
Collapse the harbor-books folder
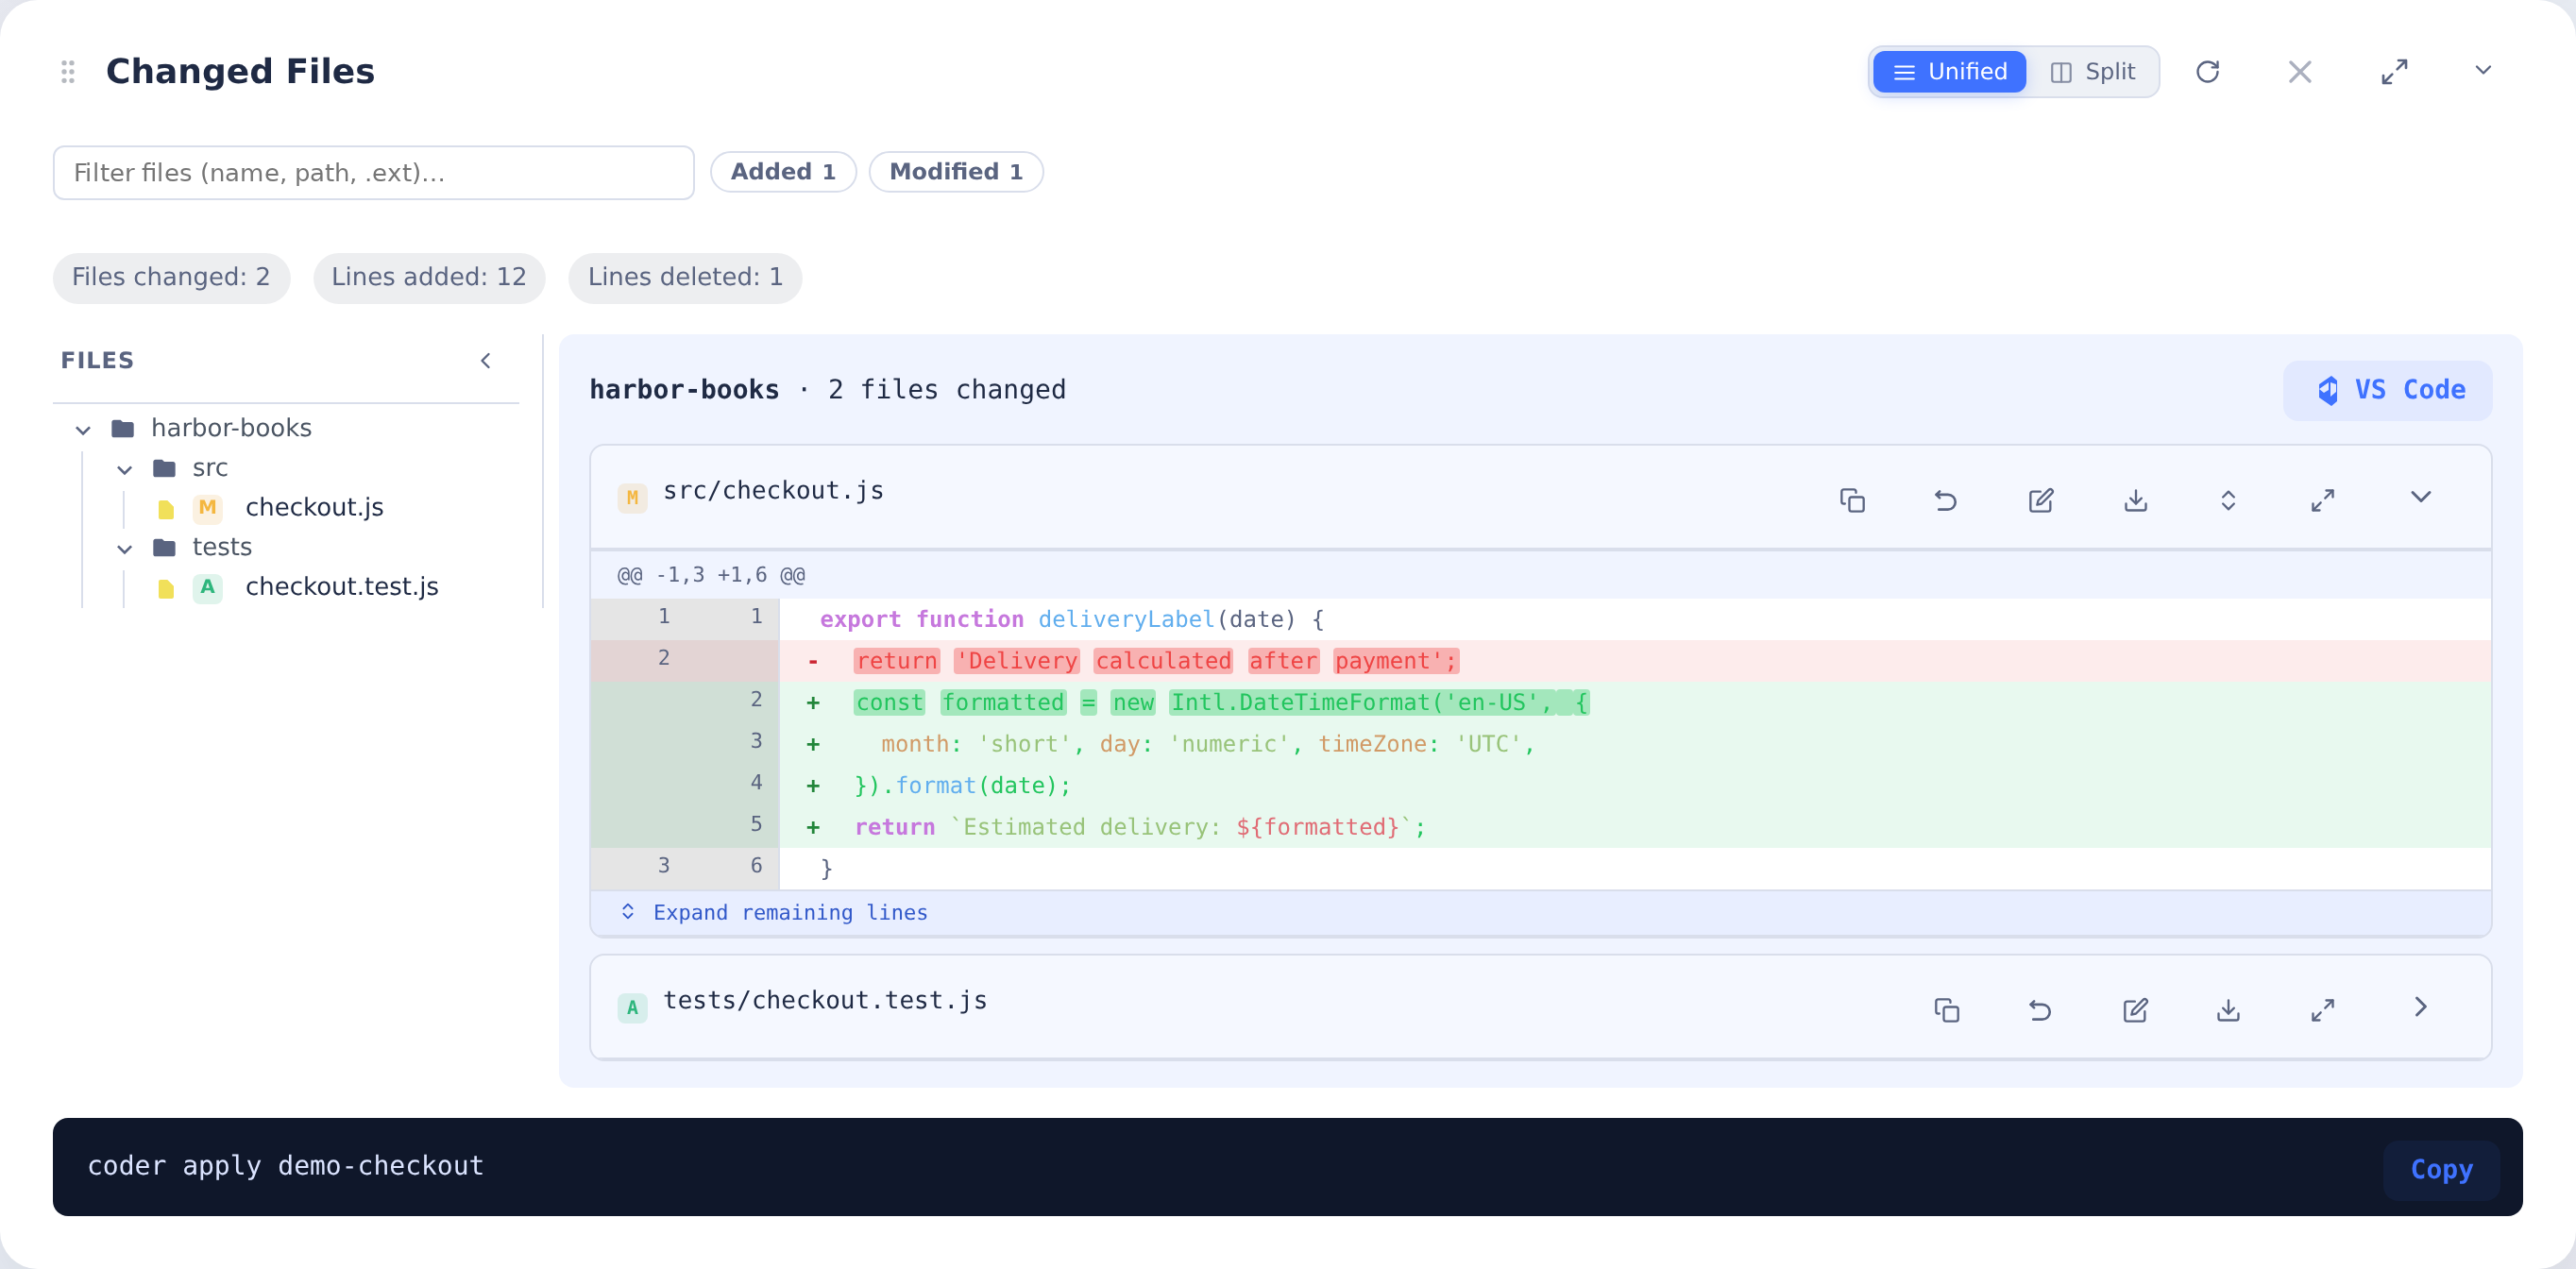click(x=83, y=430)
